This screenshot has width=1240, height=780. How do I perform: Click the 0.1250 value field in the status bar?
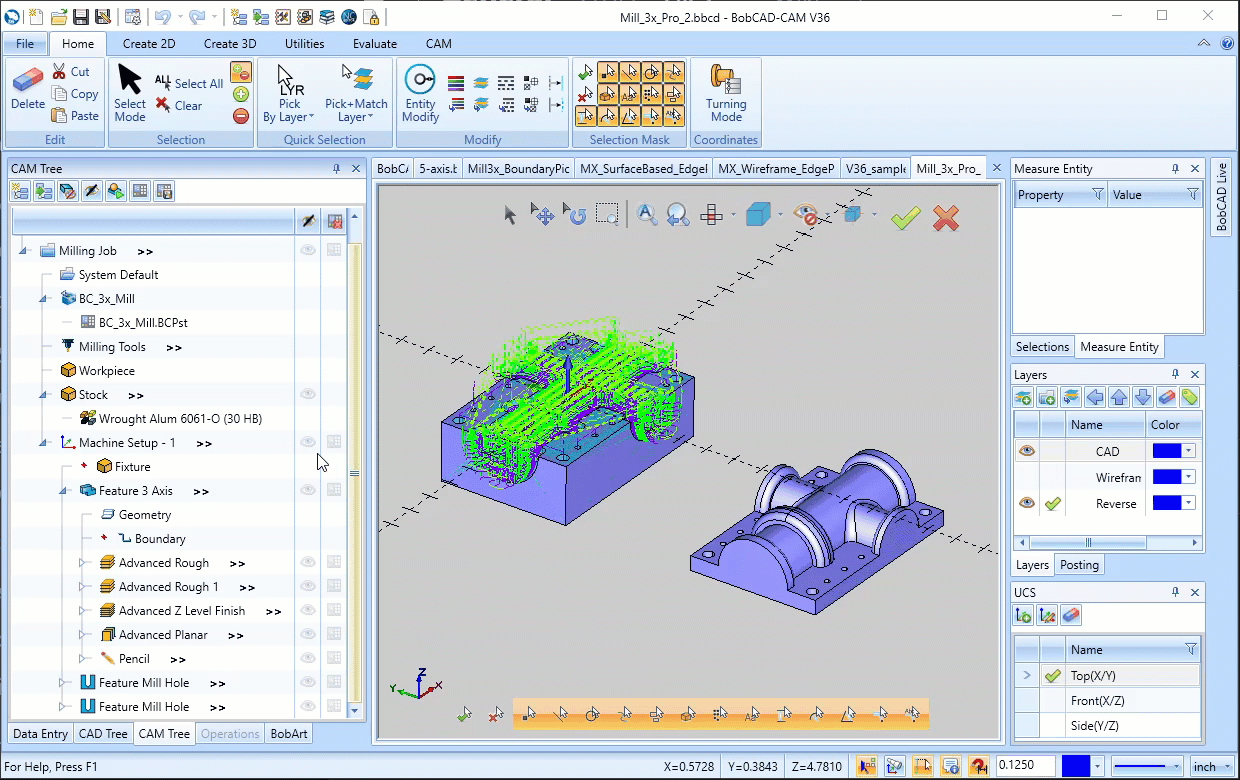click(x=1025, y=767)
